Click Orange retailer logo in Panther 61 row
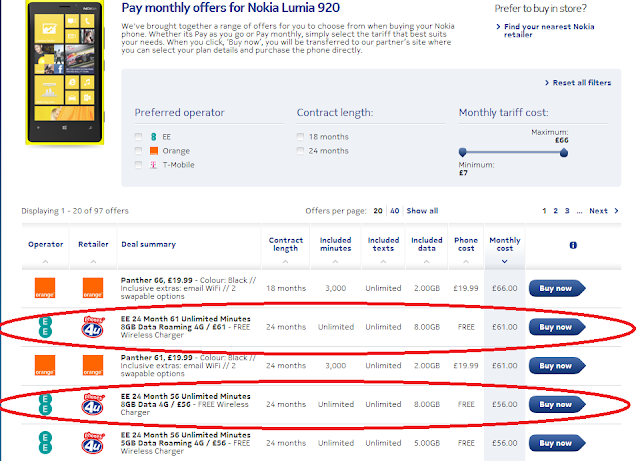Viewport: 640px width, 461px height. (x=93, y=366)
